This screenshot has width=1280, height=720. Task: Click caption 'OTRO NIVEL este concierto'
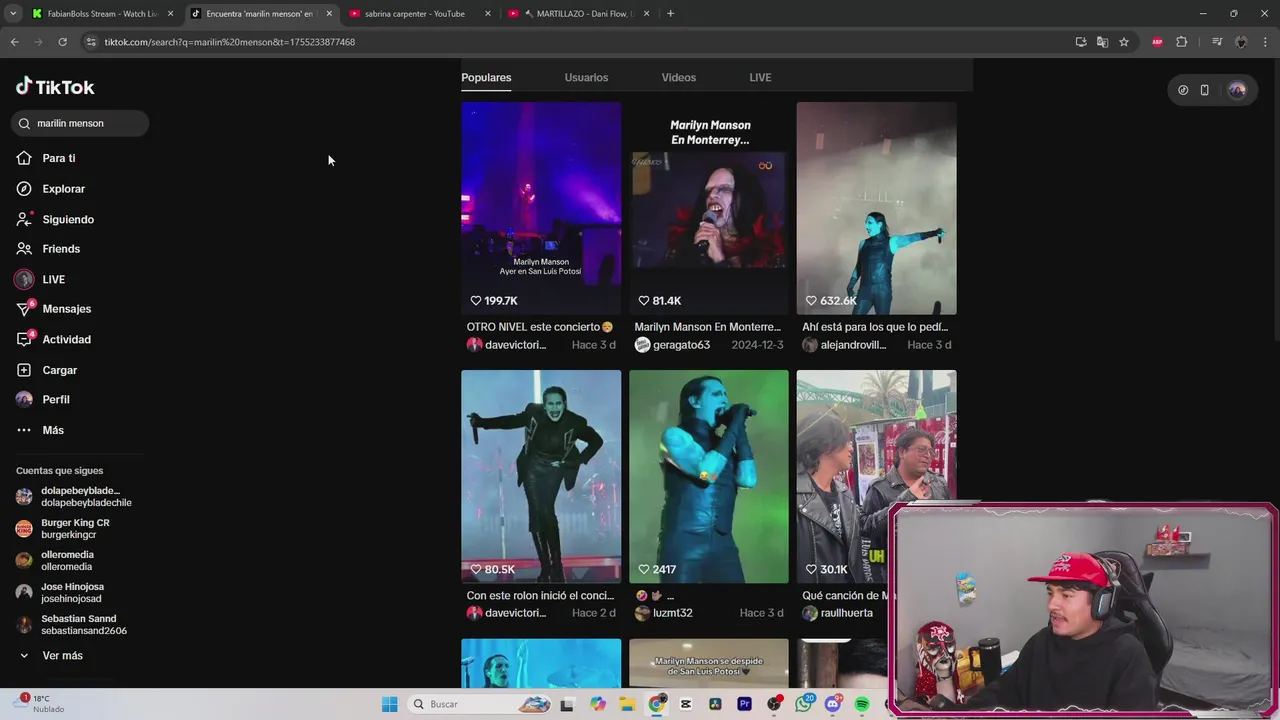coord(540,327)
